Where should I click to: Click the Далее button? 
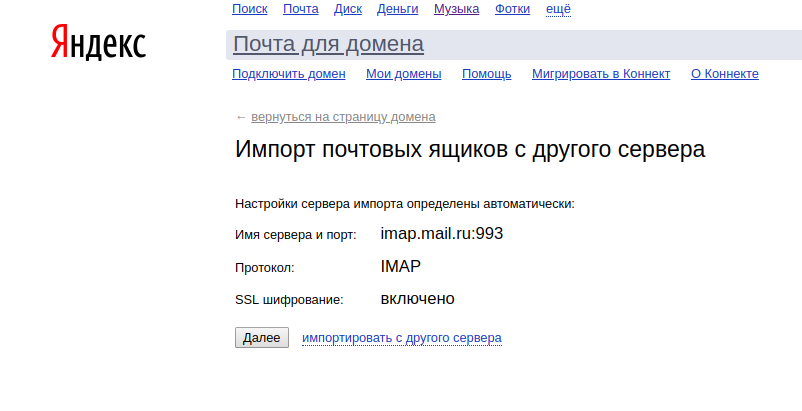coord(262,337)
